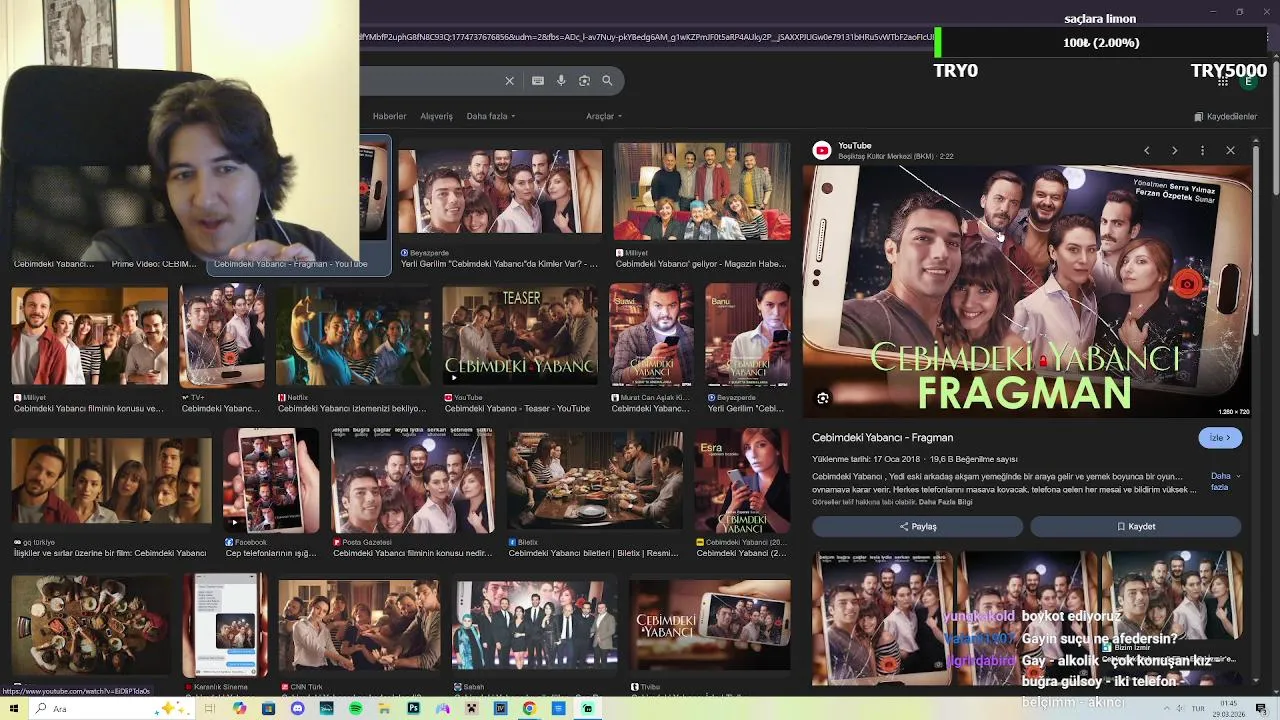Click the browser address bar URL
Screen dimensions: 1280x720
click(x=648, y=37)
